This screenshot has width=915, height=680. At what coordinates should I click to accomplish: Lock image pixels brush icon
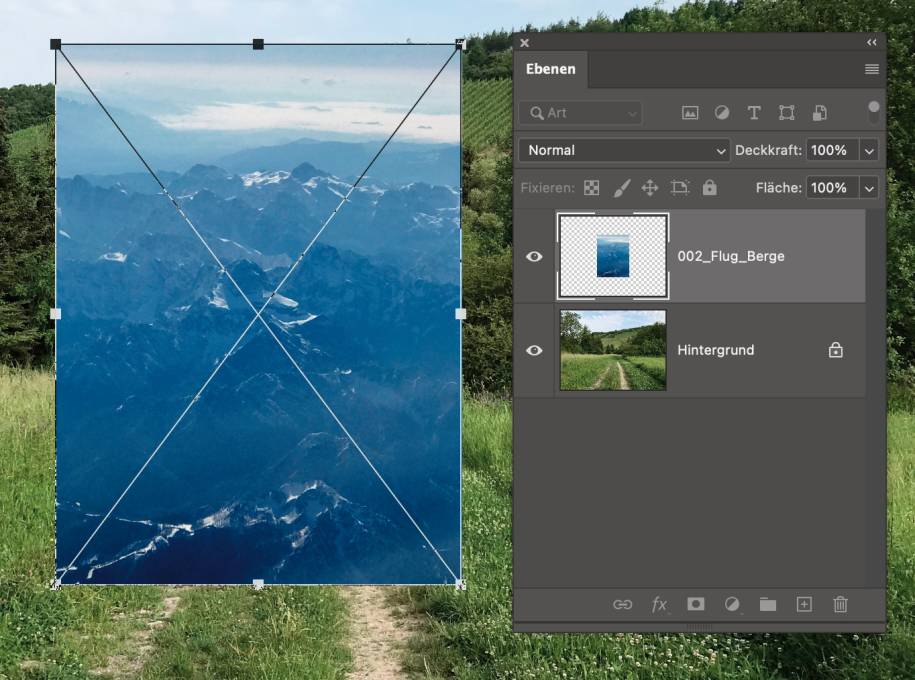tap(621, 187)
